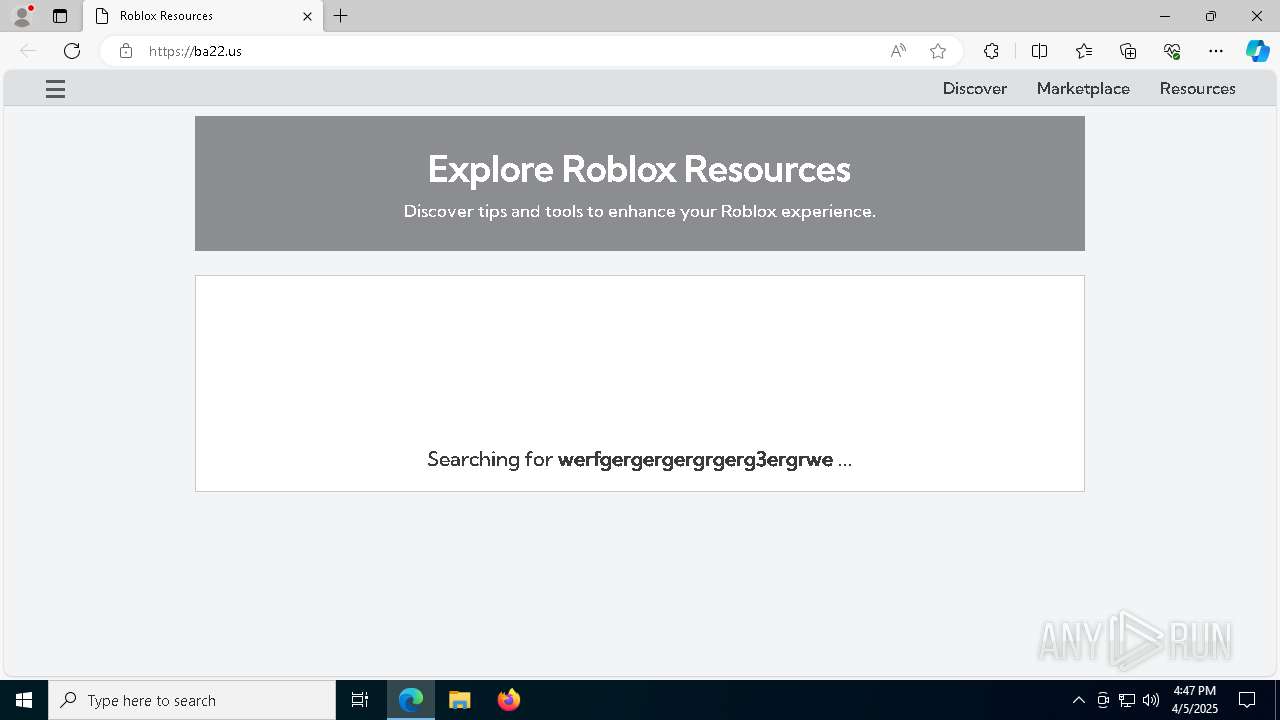The image size is (1280, 720).
Task: Open the Discover nav link
Action: [x=974, y=88]
